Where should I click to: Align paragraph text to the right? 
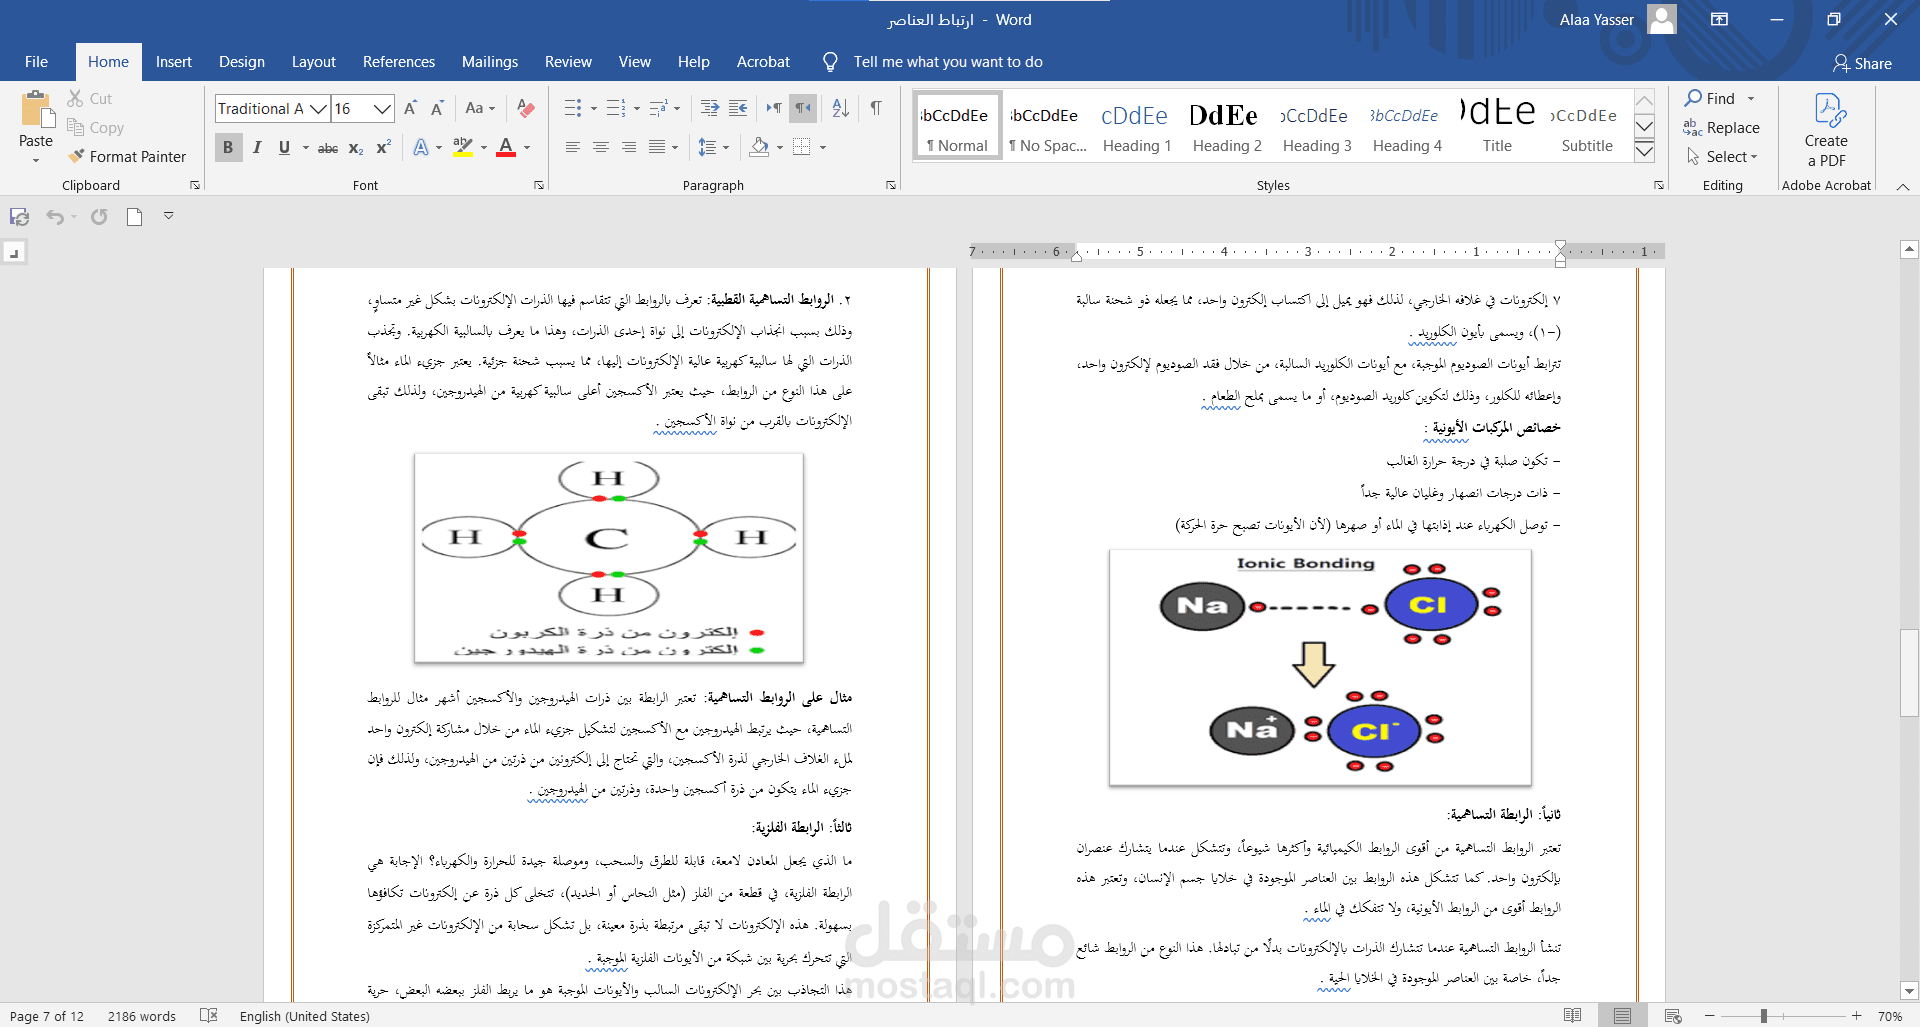(629, 148)
